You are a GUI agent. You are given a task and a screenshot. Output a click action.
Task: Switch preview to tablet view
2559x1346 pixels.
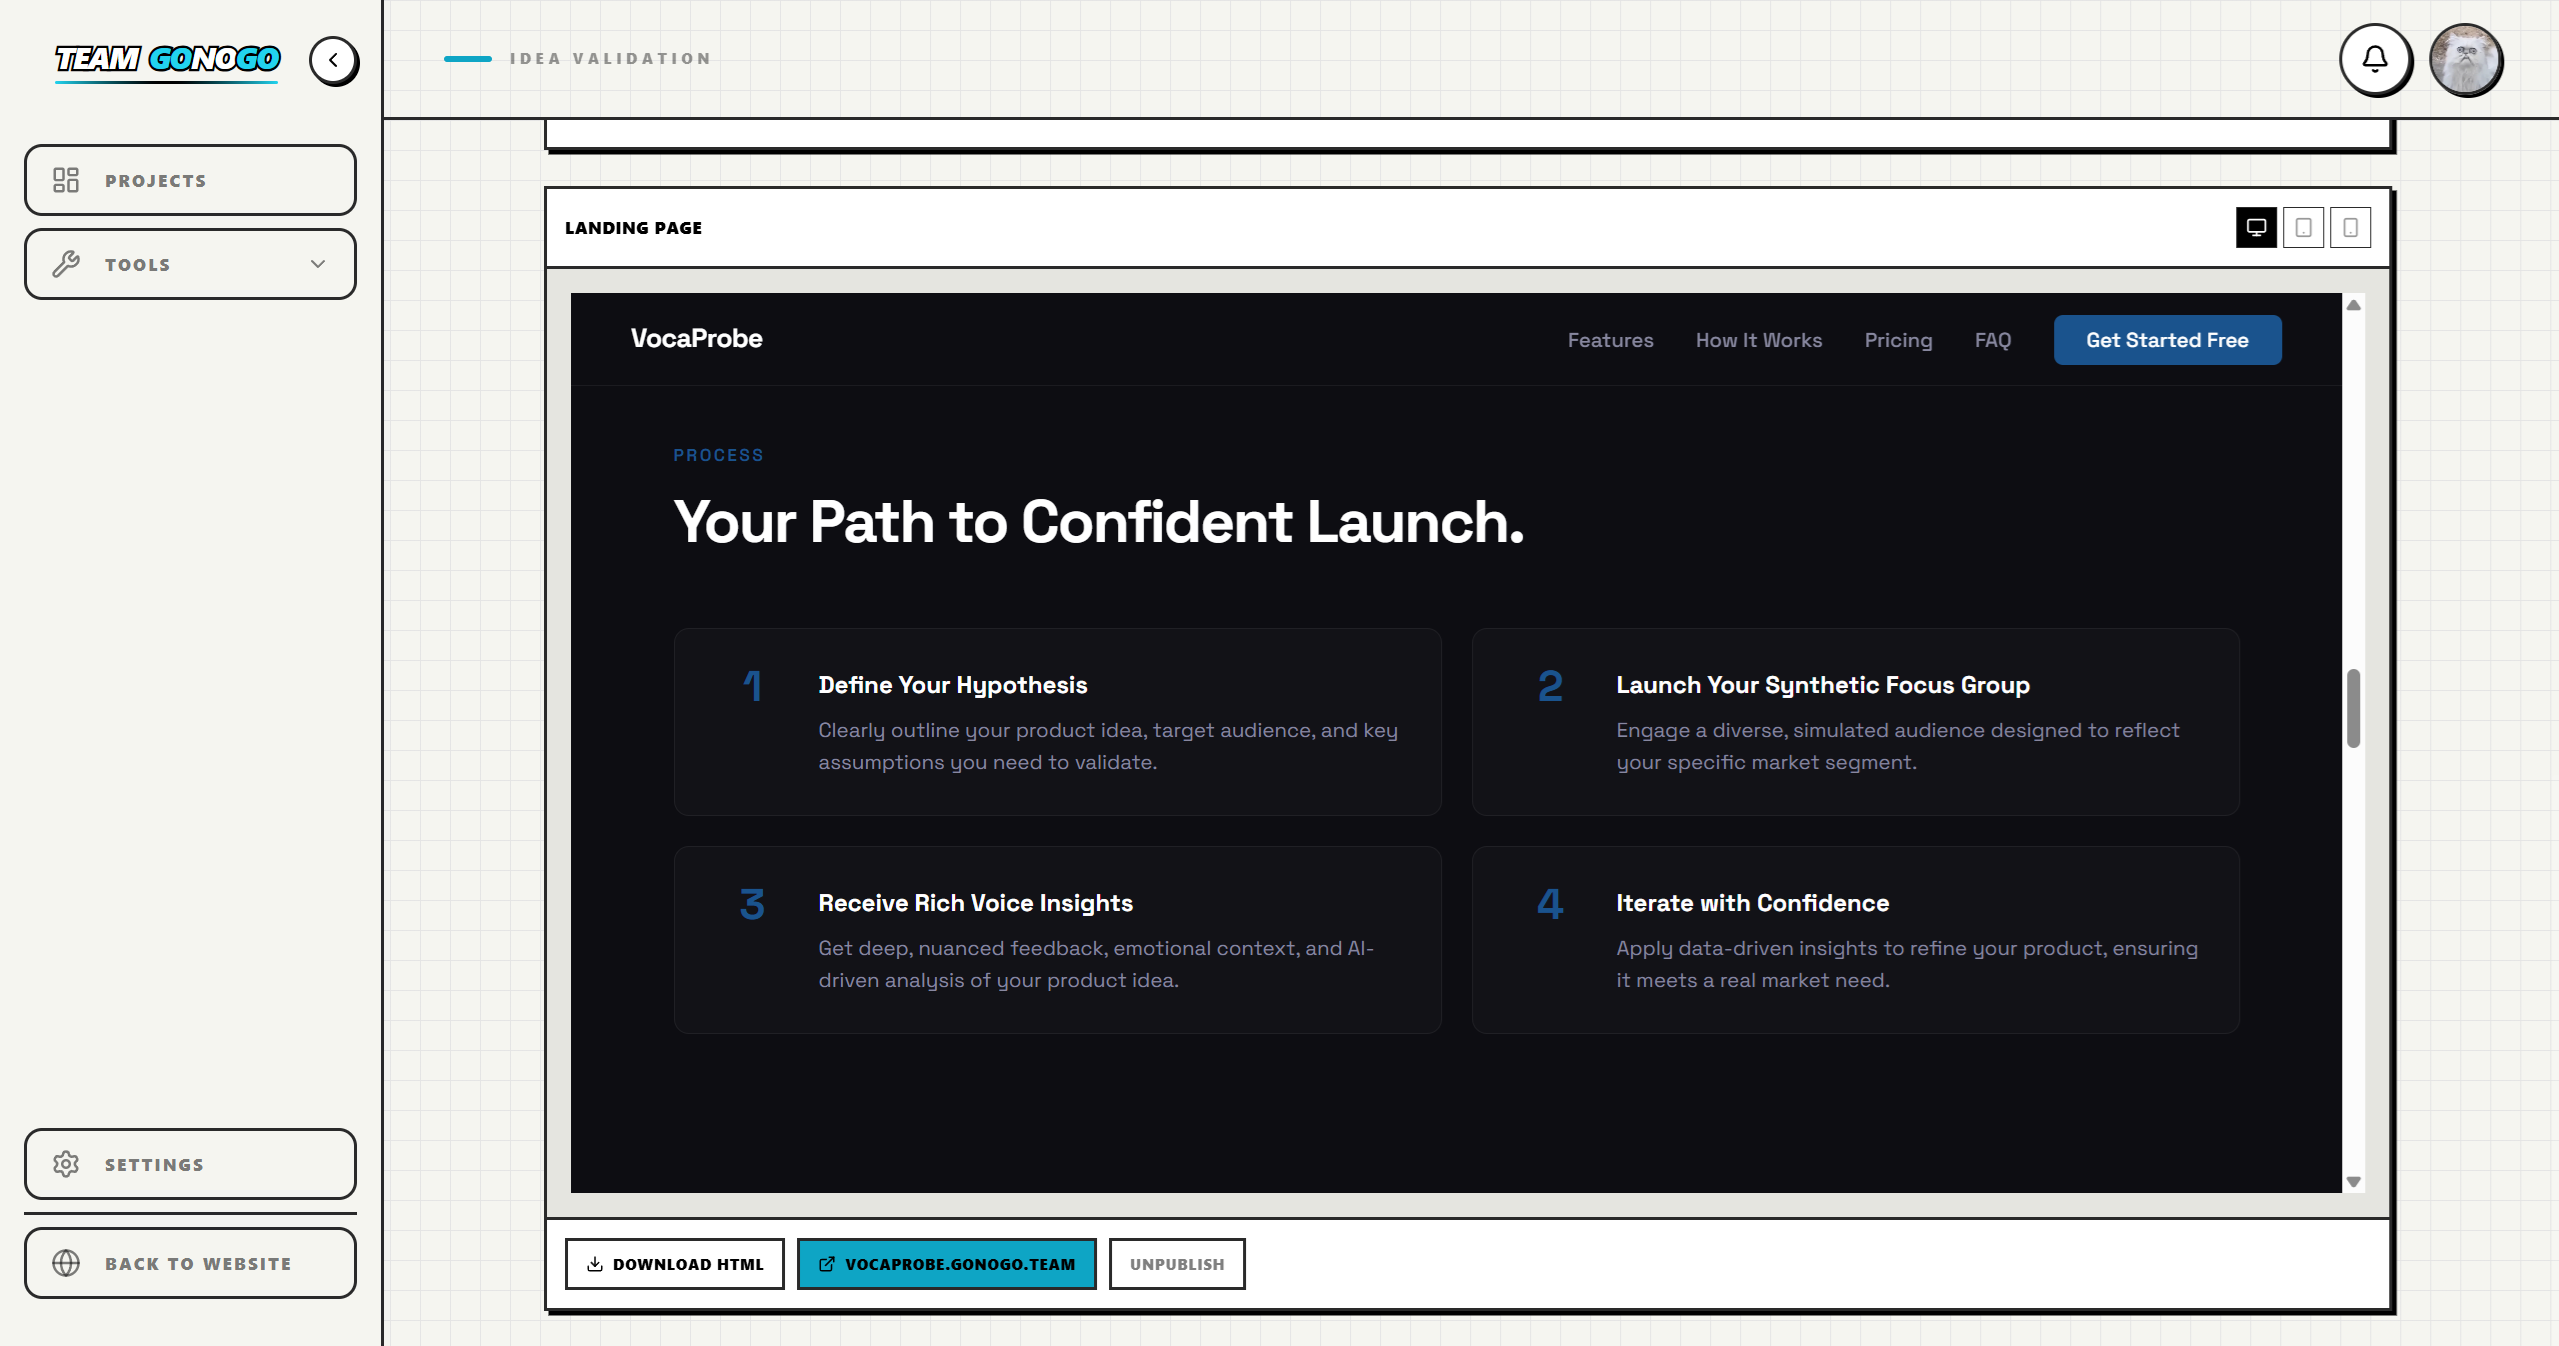pos(2303,227)
